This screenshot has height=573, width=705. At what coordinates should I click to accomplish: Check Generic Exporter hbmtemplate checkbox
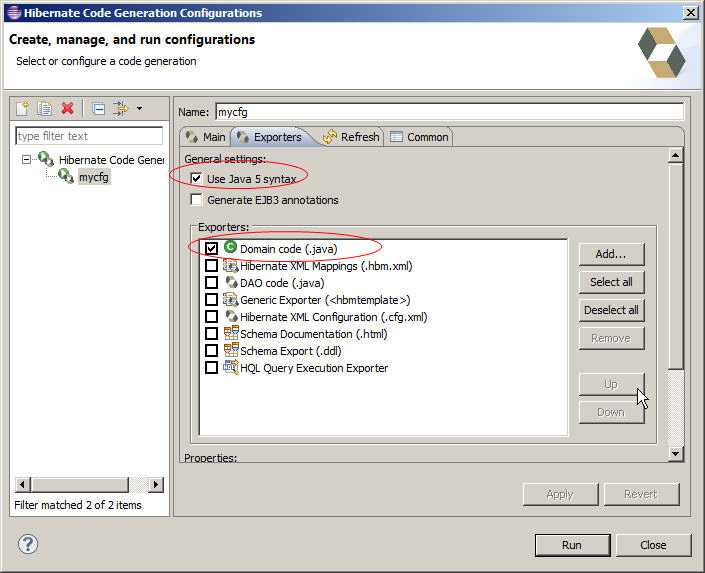click(x=211, y=300)
